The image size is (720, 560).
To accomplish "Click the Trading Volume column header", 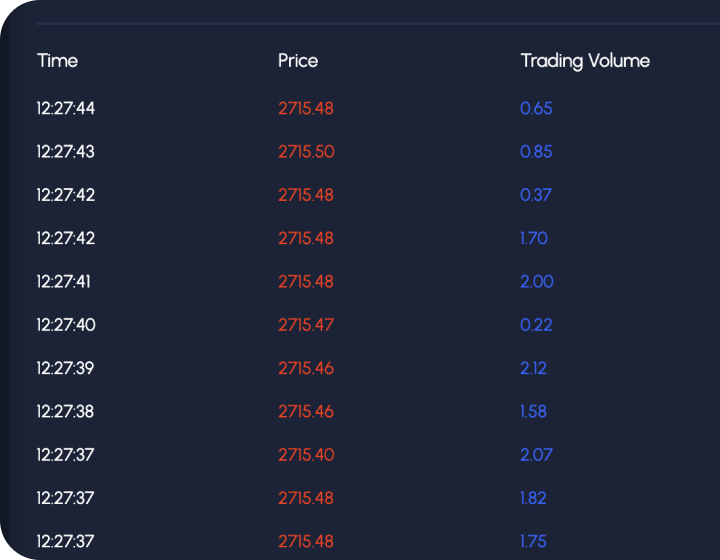I will (585, 61).
